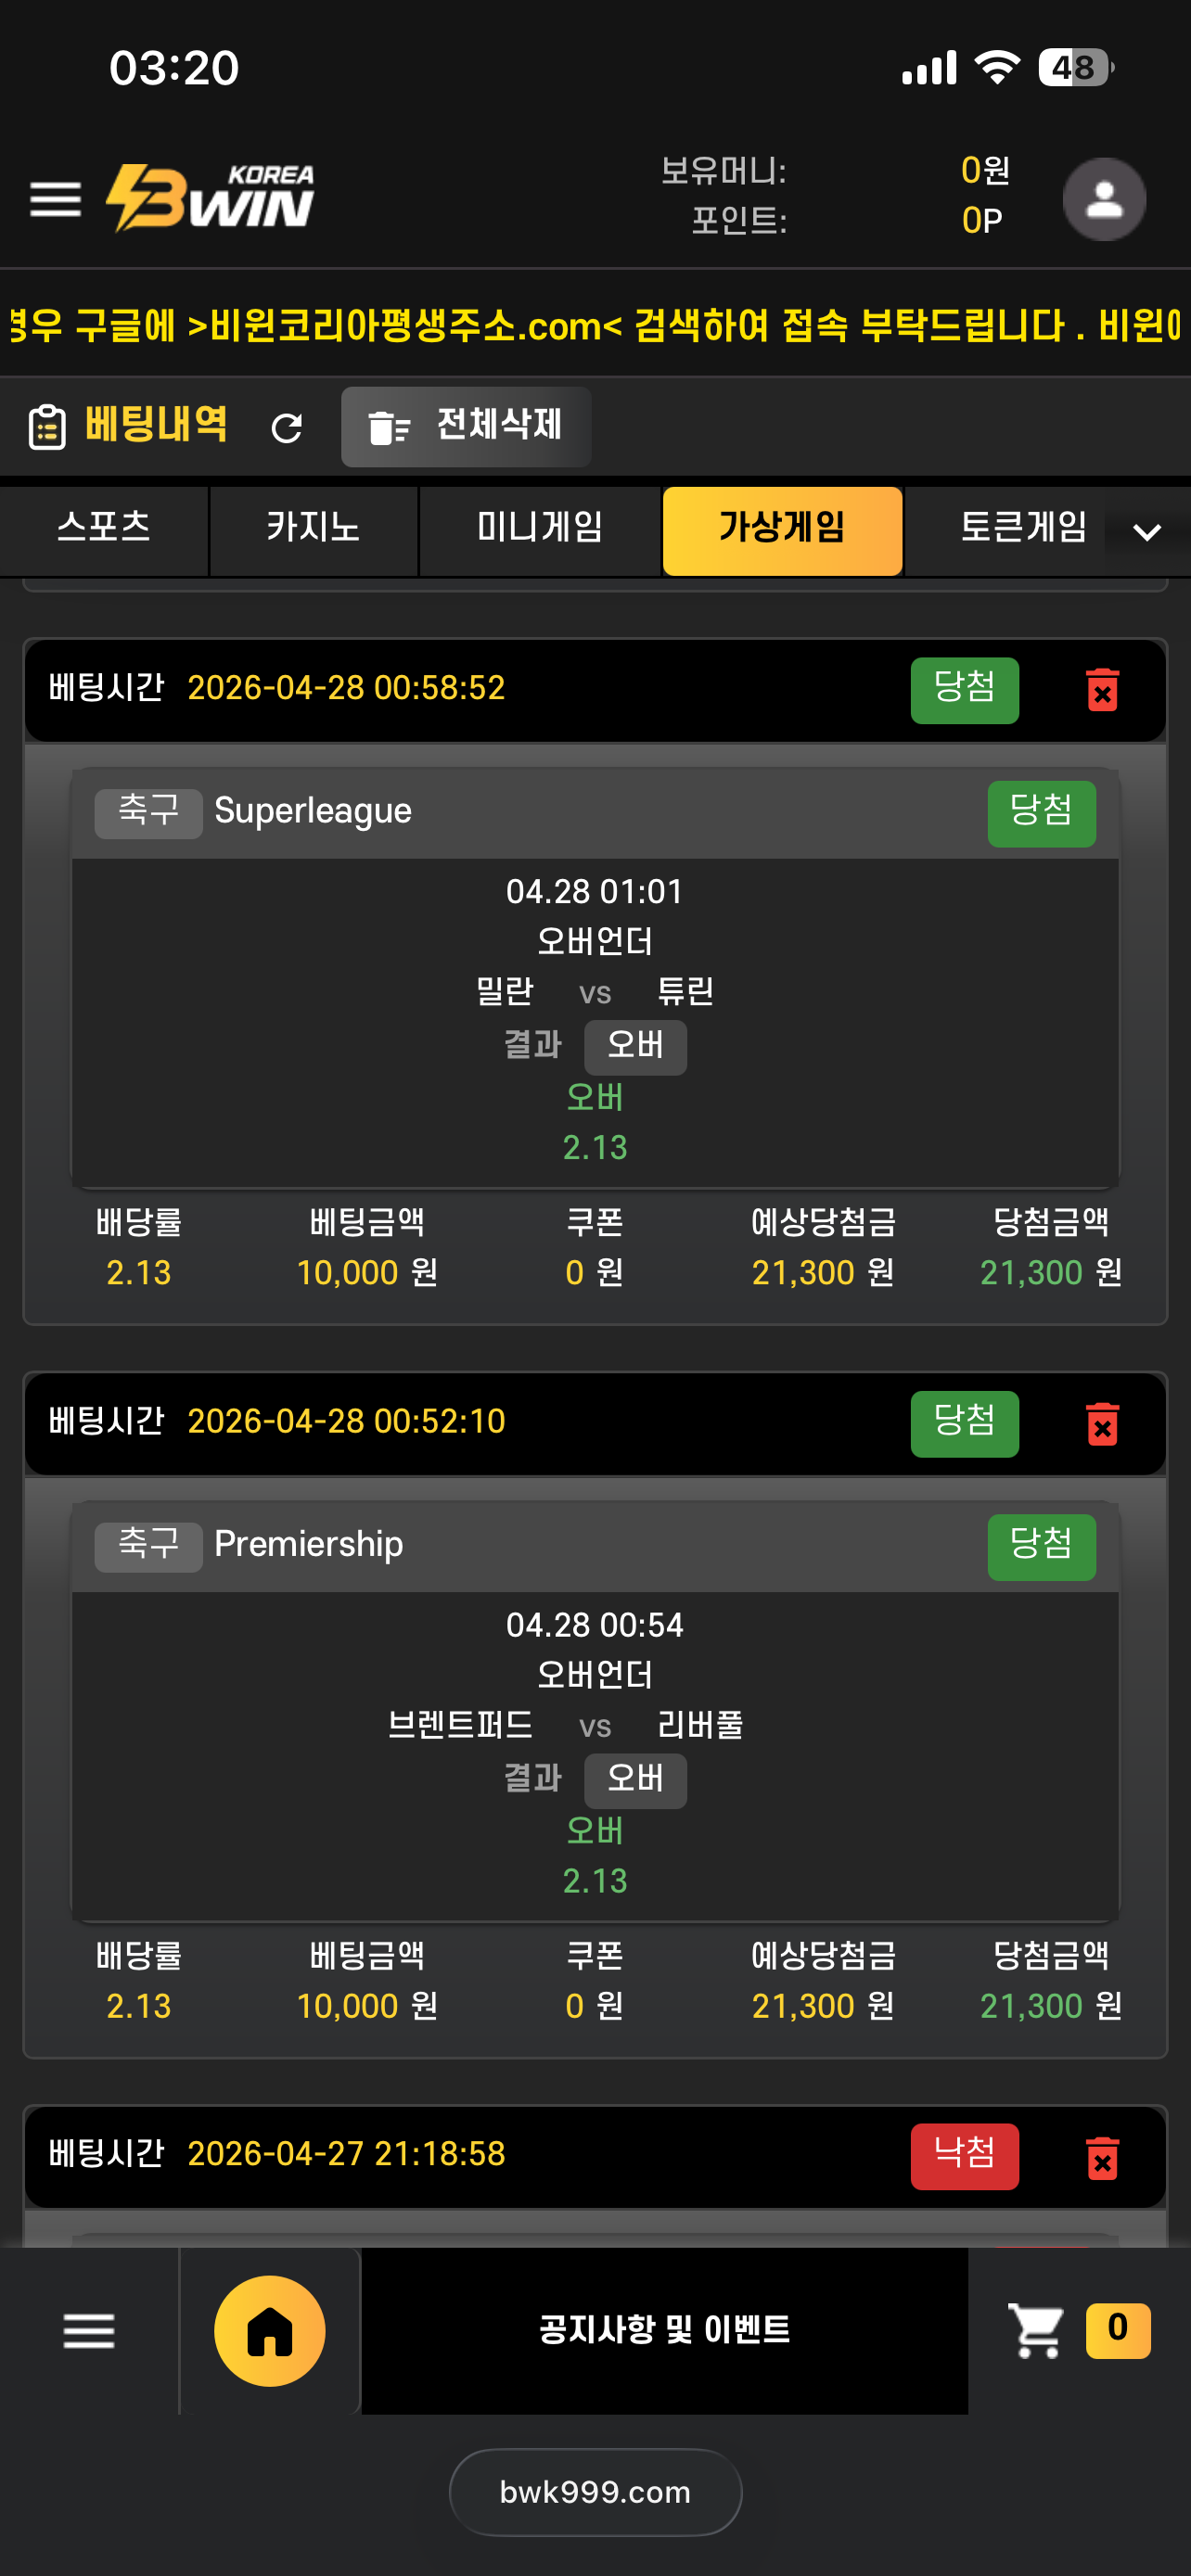The height and width of the screenshot is (2576, 1191).
Task: Open the bottom-left menu icon
Action: pos(89,2331)
